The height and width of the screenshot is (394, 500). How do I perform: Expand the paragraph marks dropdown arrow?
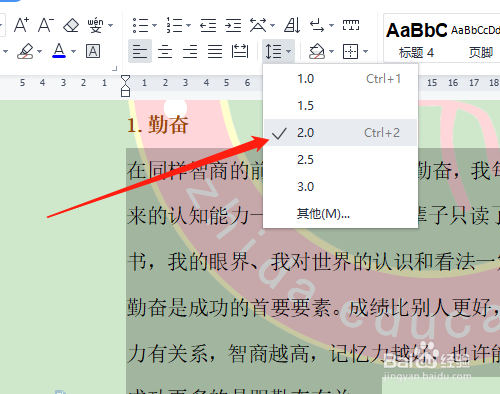coord(331,25)
